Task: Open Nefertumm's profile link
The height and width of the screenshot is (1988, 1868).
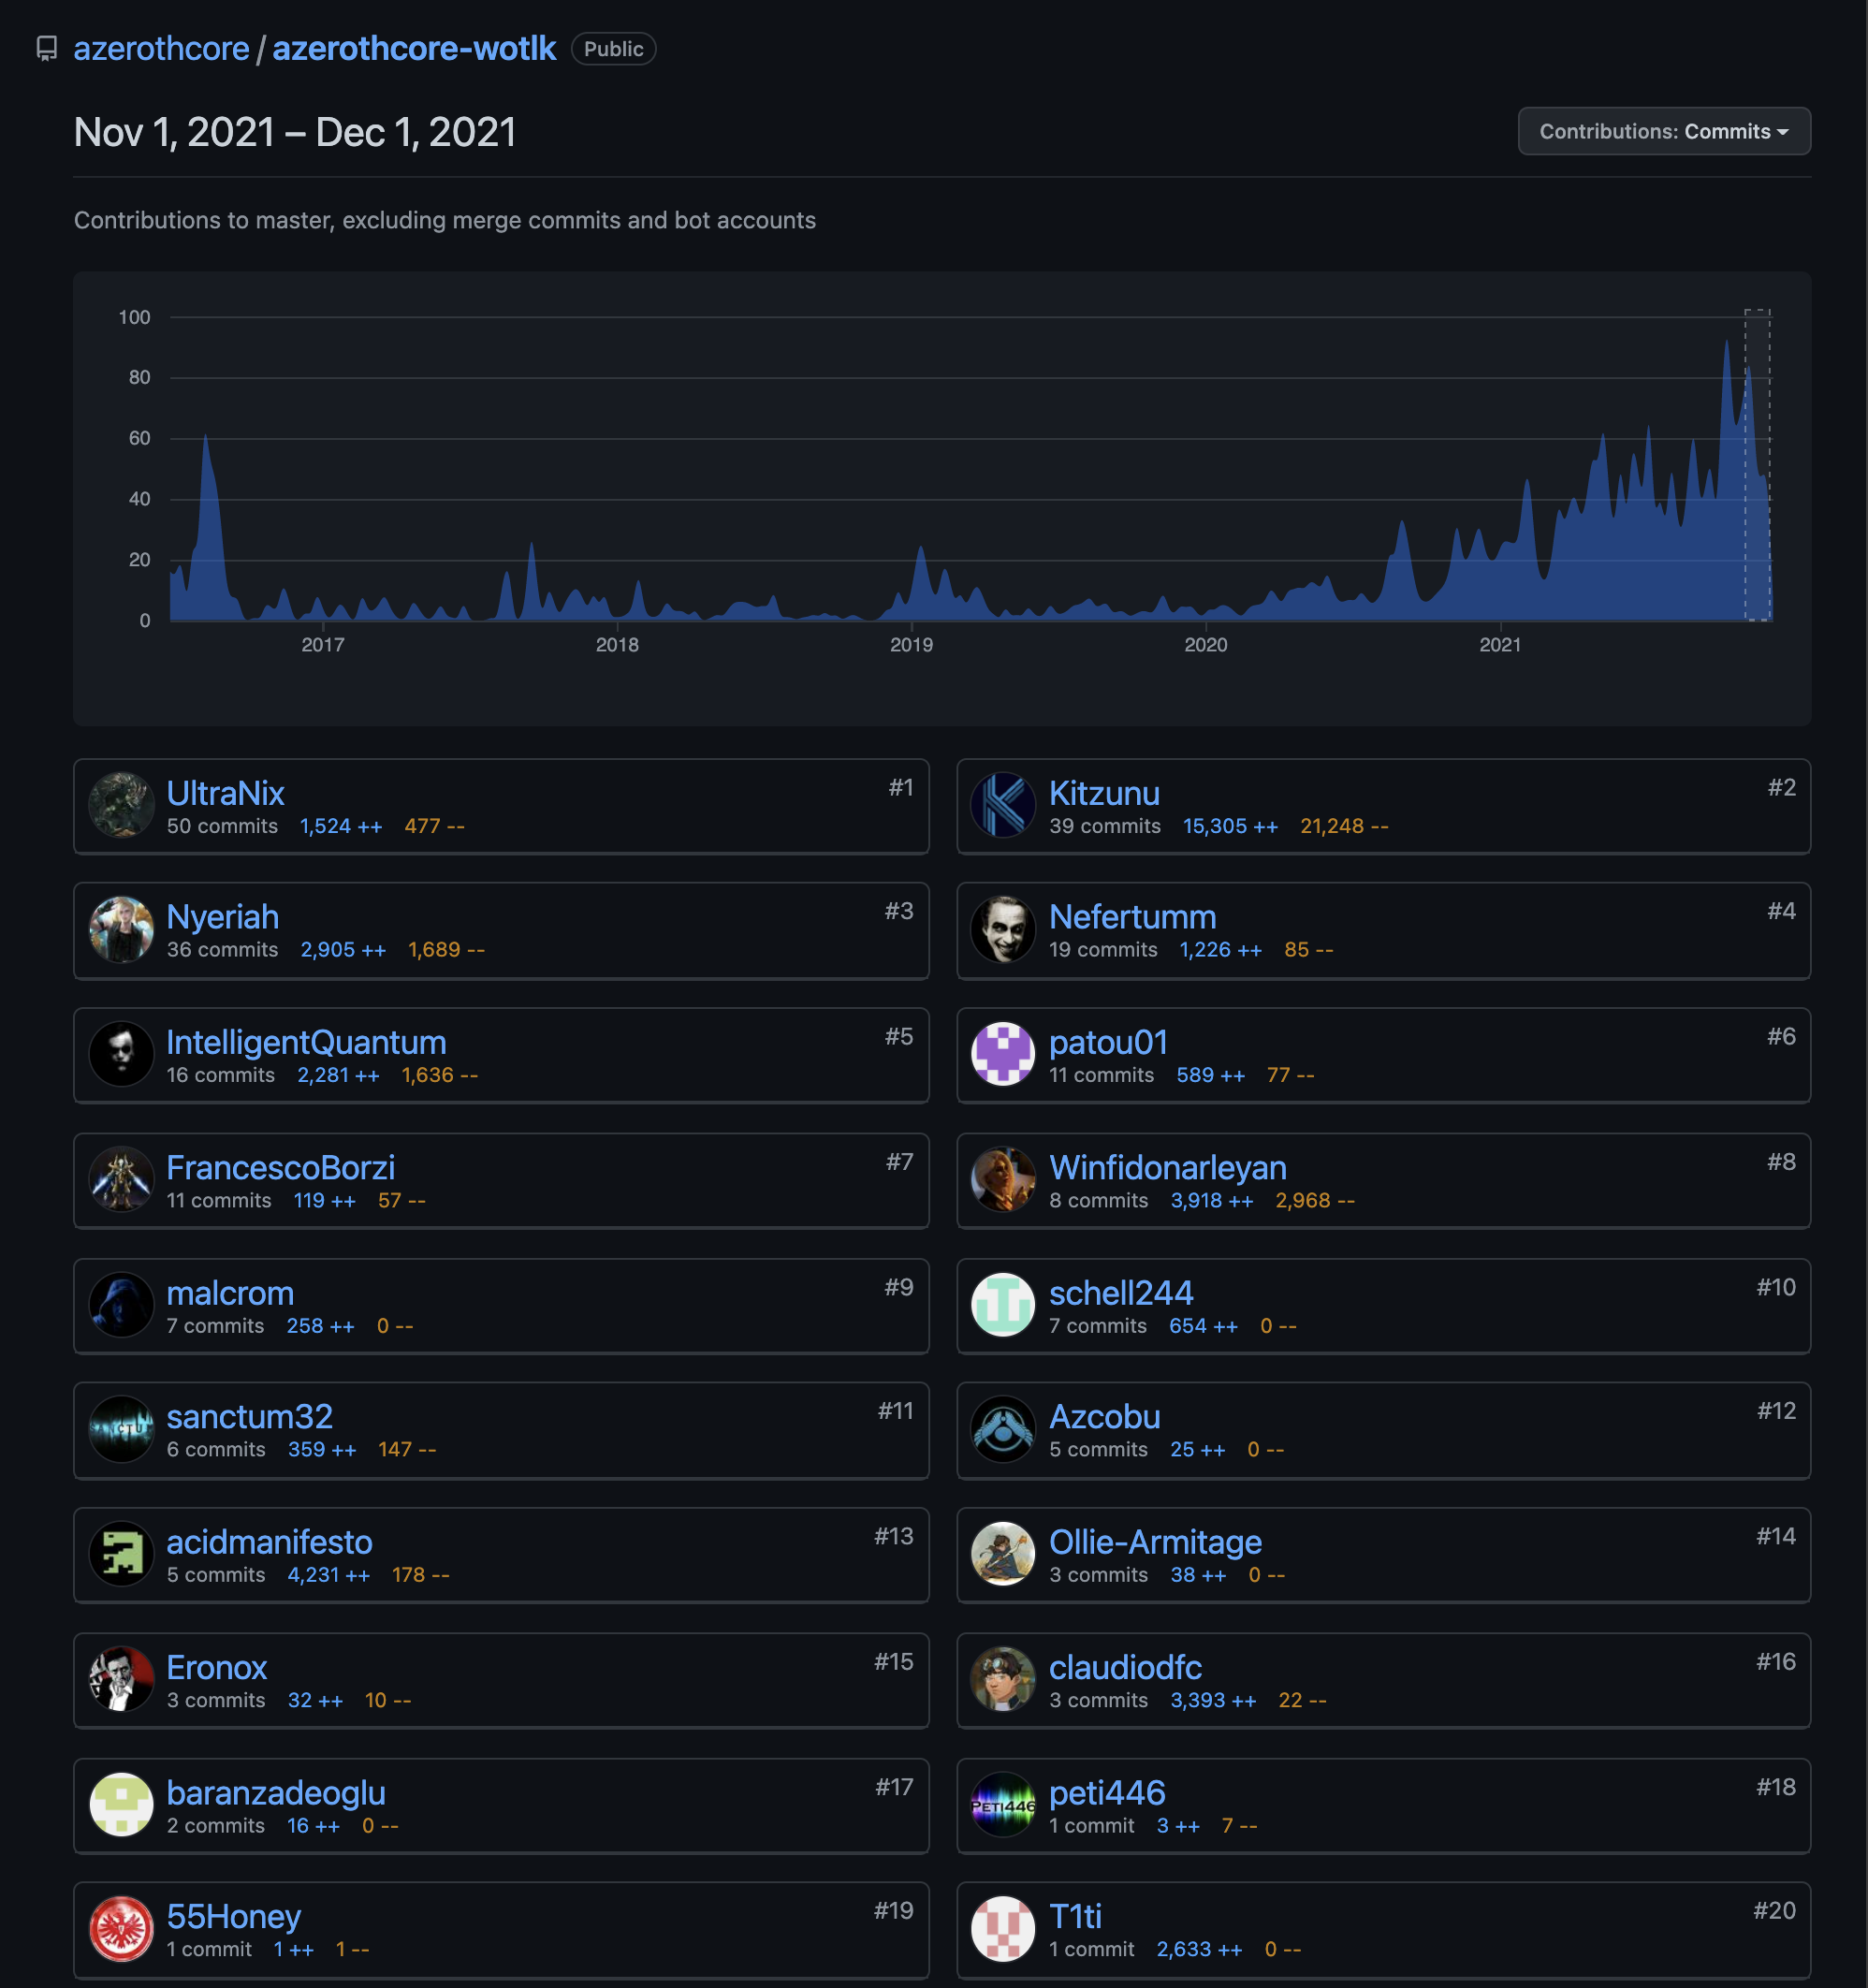Action: click(1132, 917)
